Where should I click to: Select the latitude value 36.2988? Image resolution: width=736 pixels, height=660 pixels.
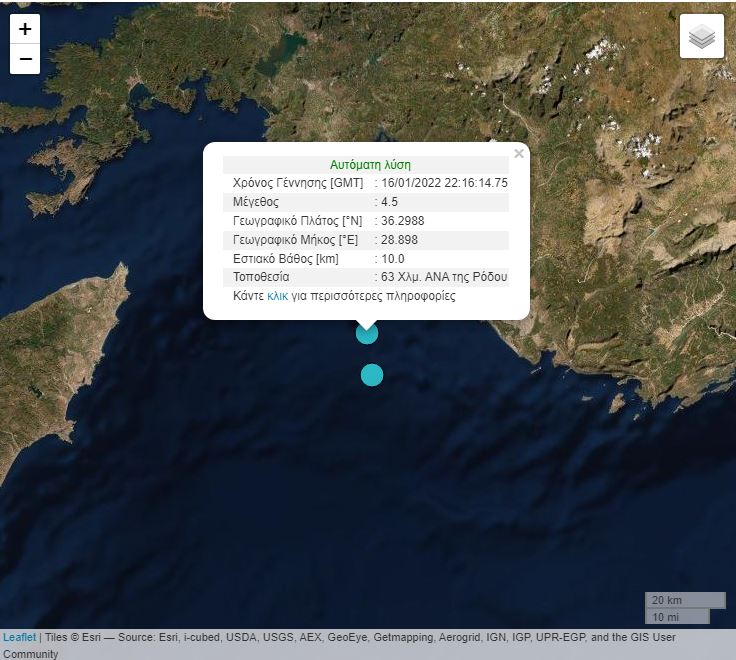(402, 220)
